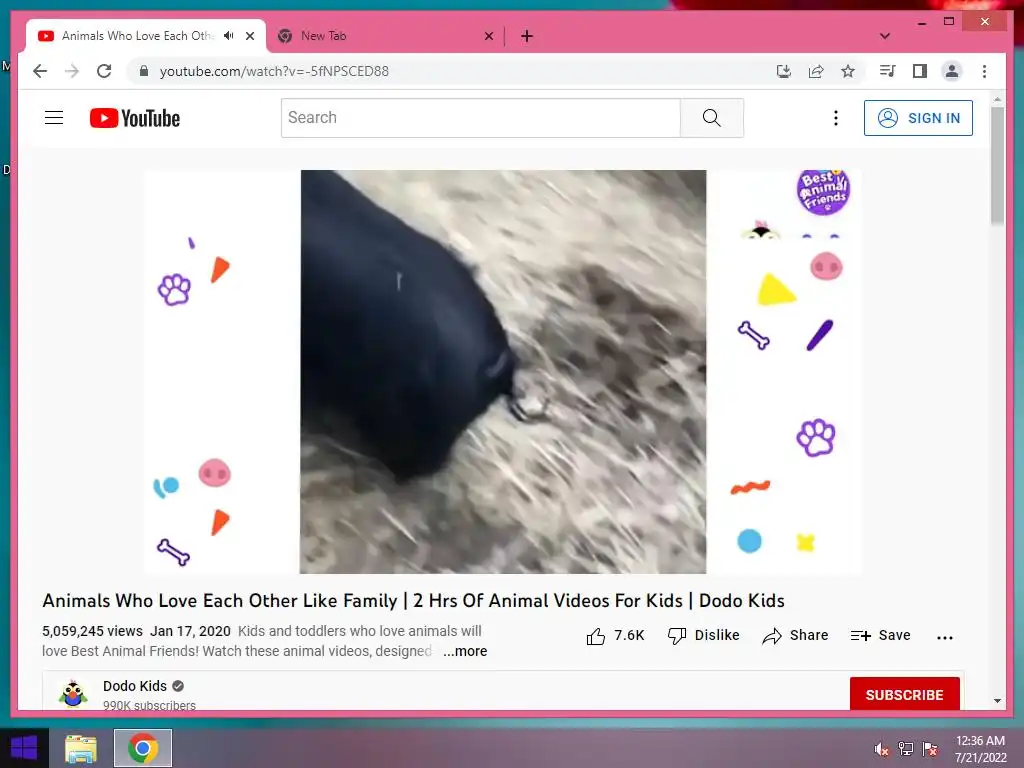Click the scrollbar down arrow

tap(997, 701)
